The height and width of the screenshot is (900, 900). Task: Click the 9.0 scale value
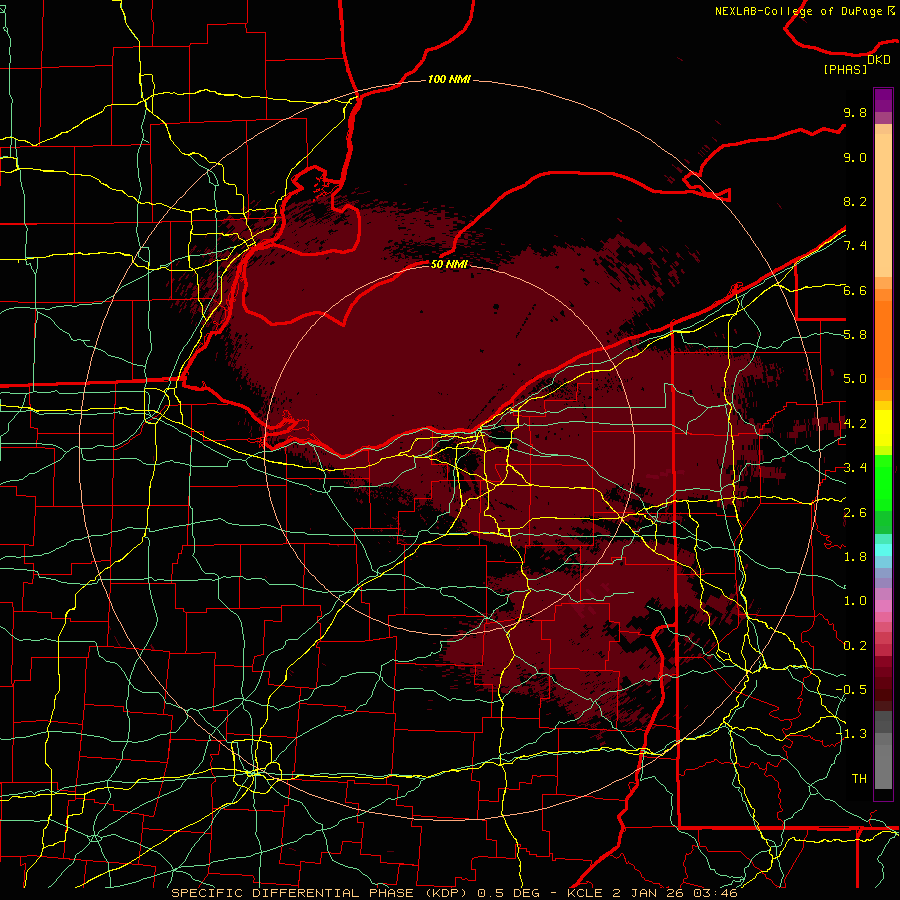coord(855,157)
